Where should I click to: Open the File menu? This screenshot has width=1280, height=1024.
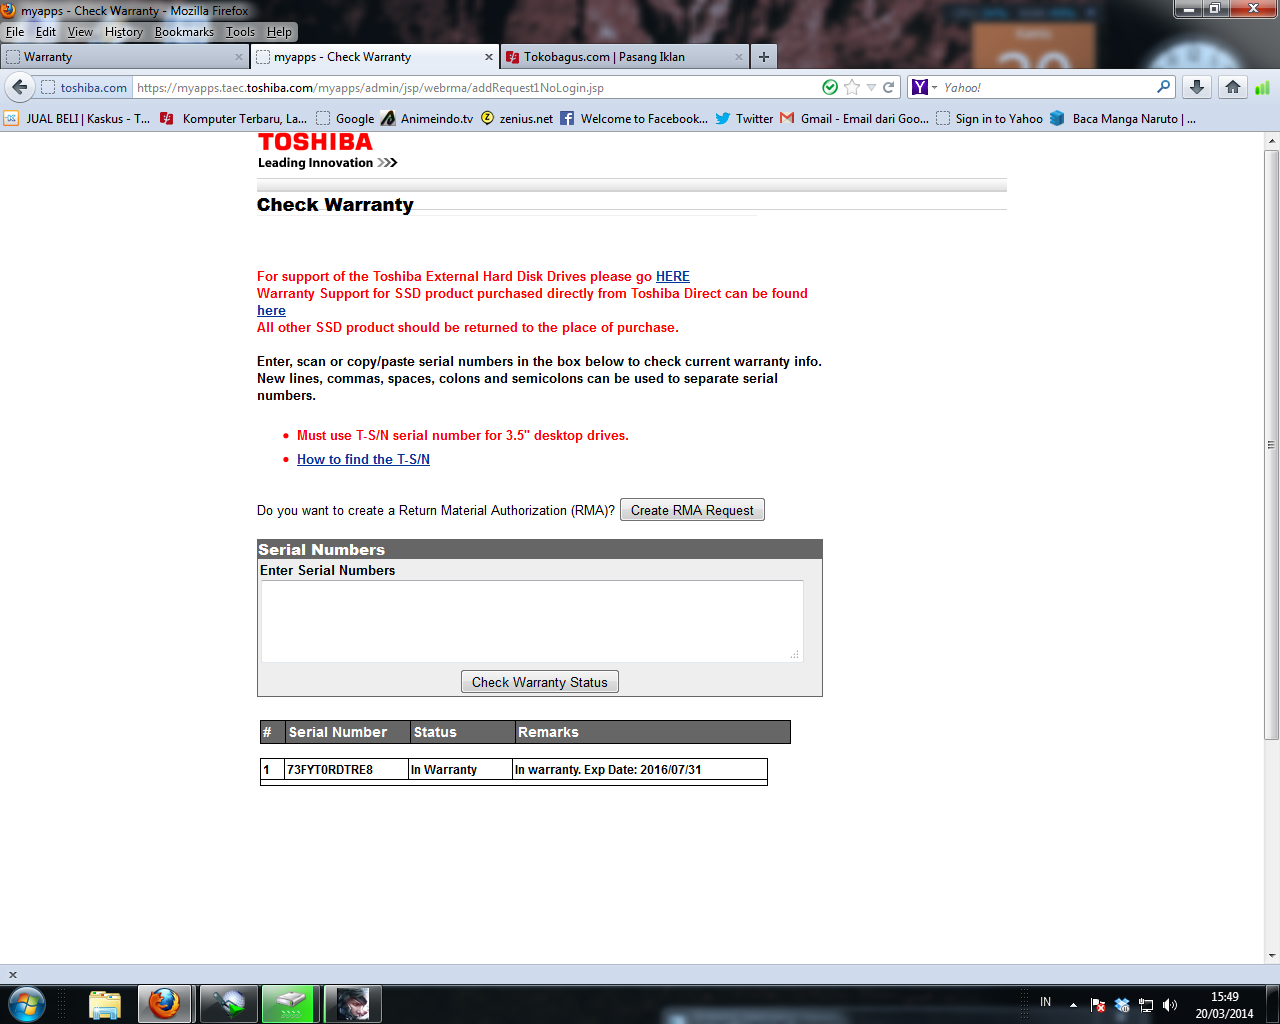point(15,32)
